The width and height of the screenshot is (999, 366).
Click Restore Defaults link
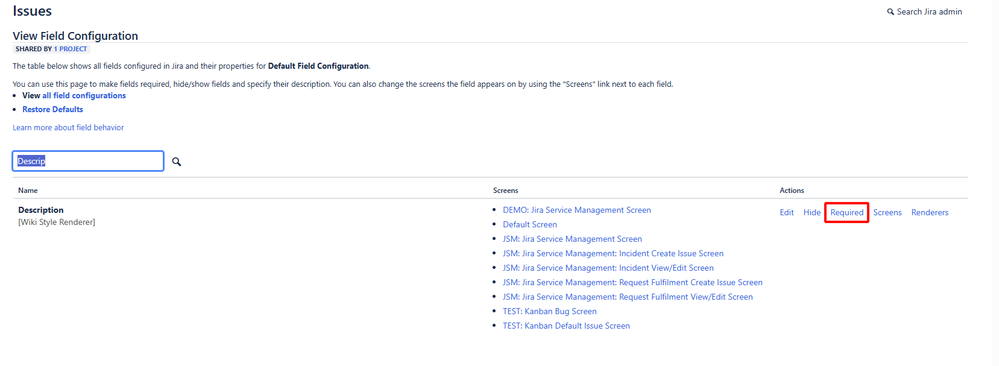click(52, 109)
